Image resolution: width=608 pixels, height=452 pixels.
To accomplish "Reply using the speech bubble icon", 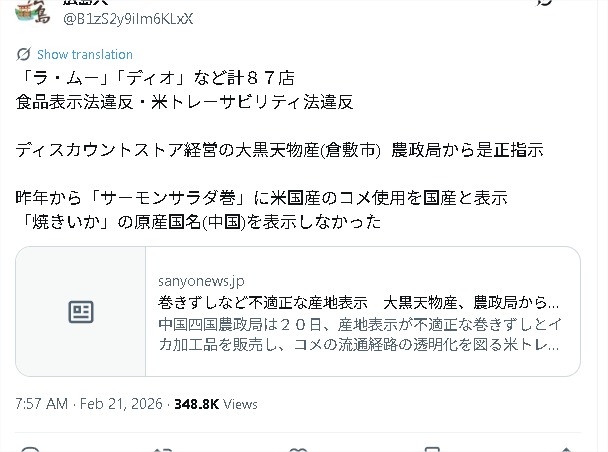I will (x=30, y=450).
